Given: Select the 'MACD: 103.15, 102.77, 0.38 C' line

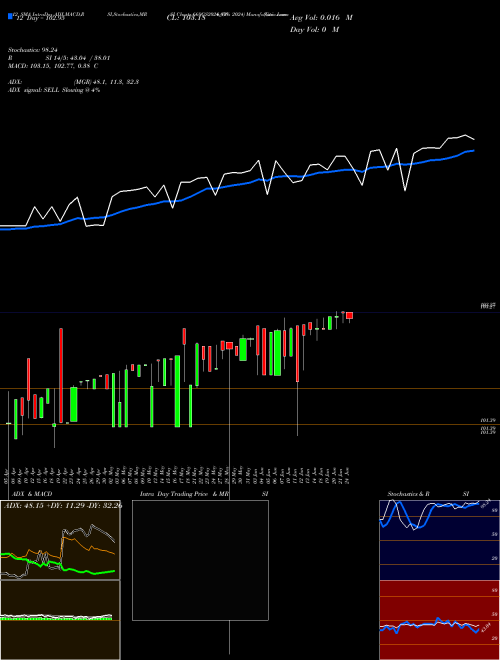Looking at the screenshot, I should click(53, 66).
